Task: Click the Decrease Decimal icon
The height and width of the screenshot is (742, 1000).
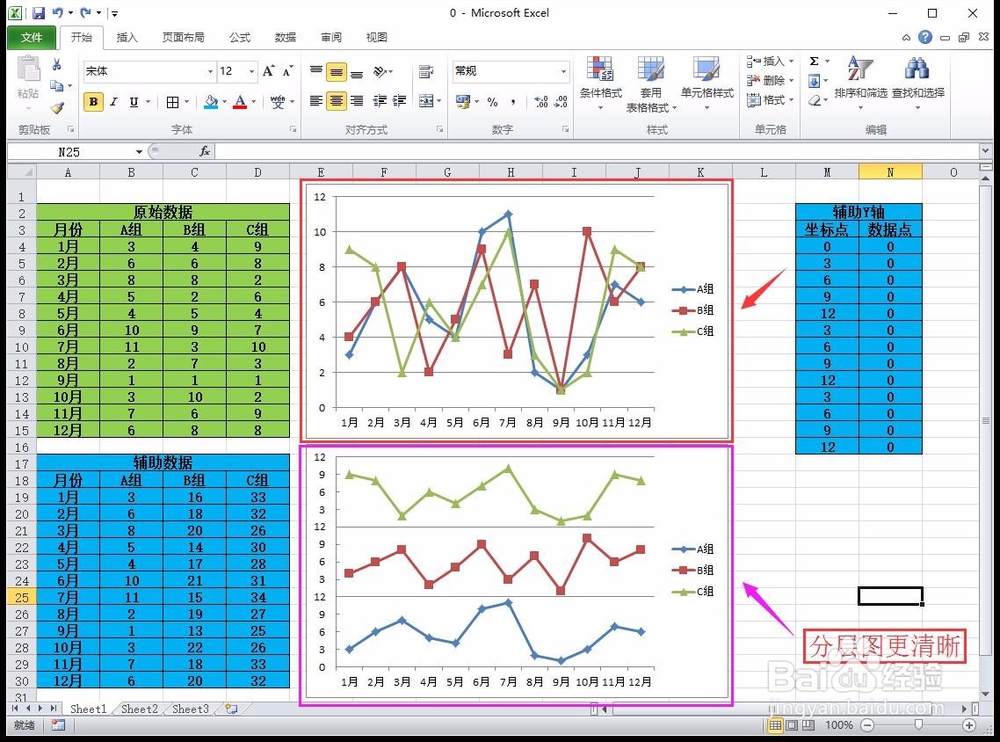Action: [x=561, y=101]
